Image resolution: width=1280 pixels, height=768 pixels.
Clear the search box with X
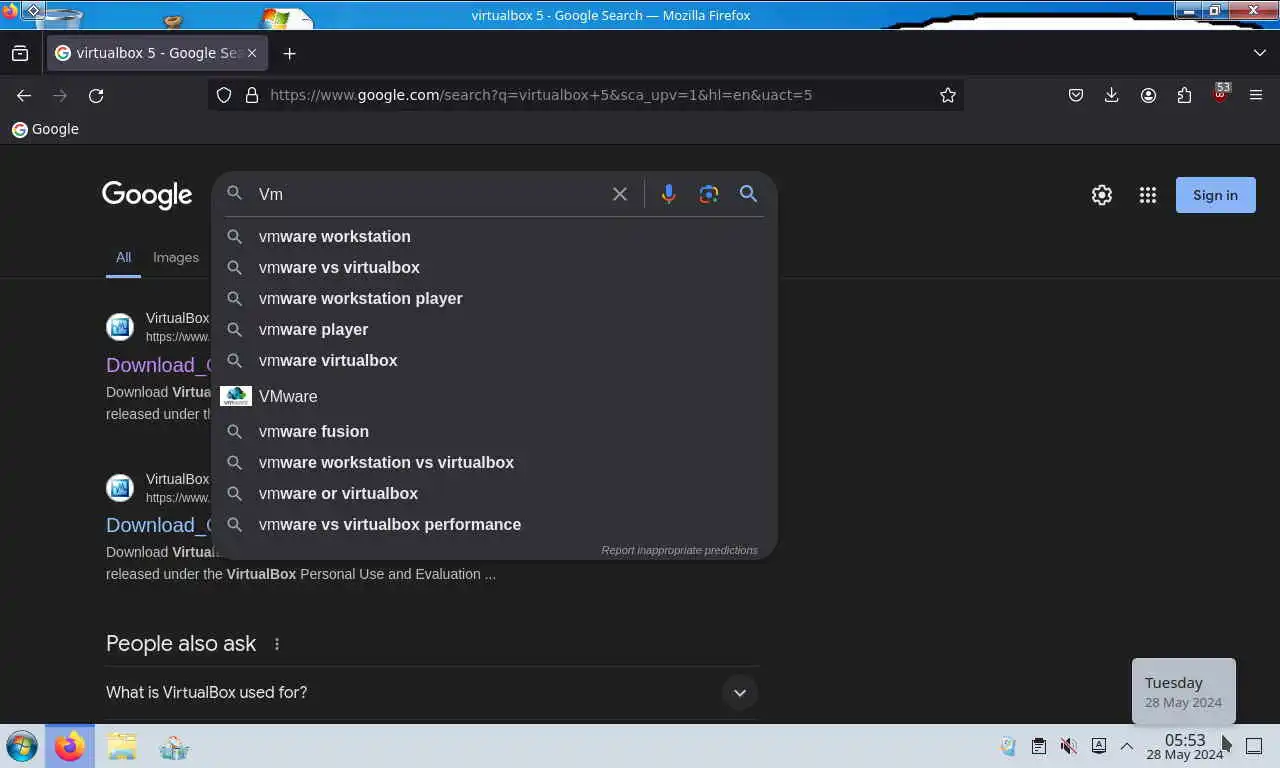pos(620,194)
